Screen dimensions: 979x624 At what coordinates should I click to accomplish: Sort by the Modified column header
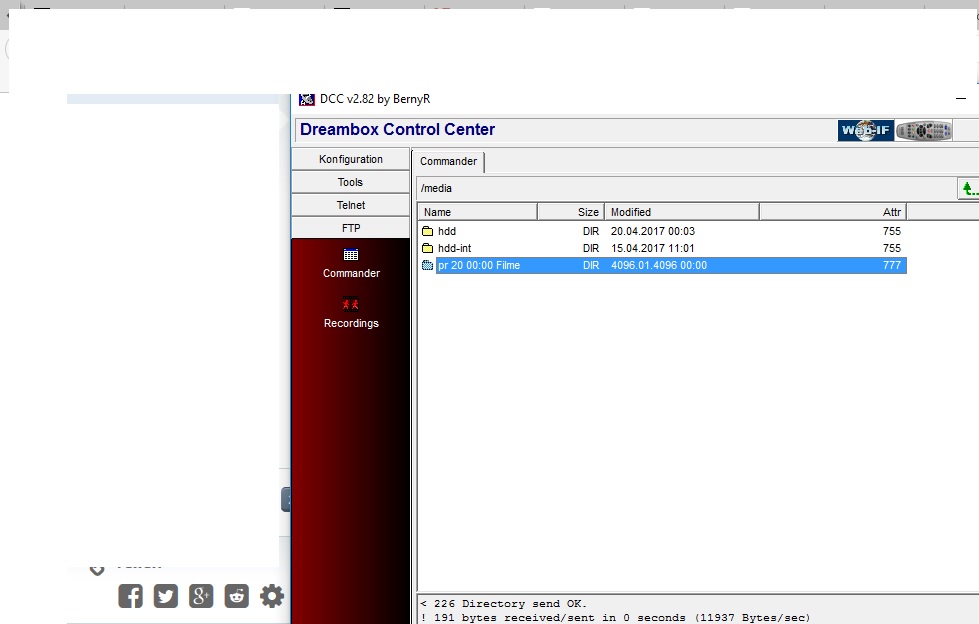(x=682, y=212)
